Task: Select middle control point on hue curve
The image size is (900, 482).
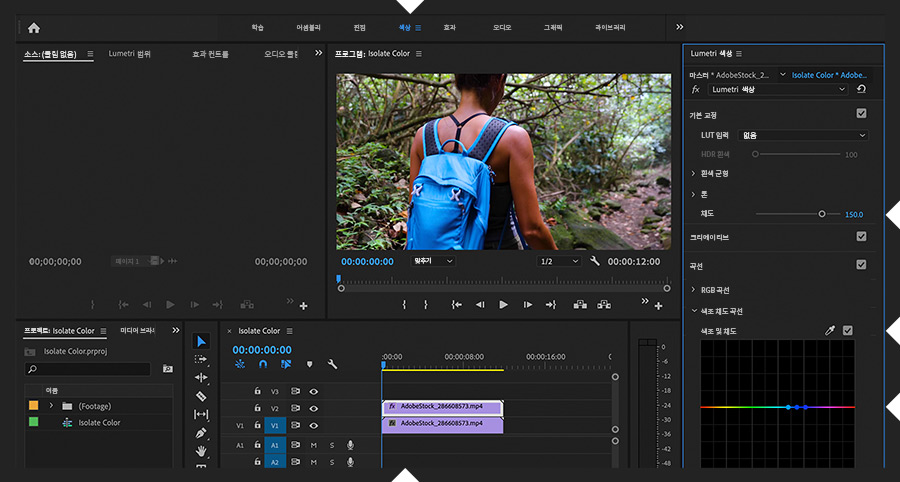Action: point(797,407)
